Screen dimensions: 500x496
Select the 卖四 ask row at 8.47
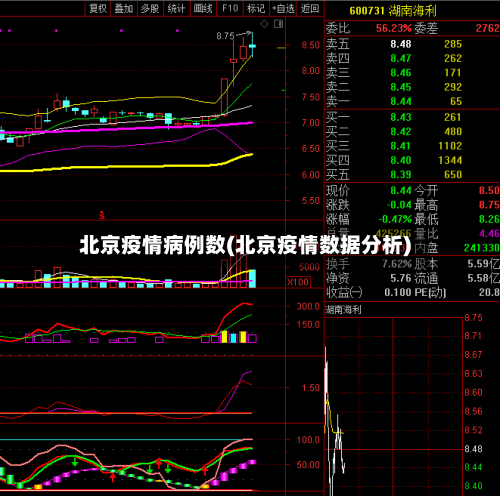pyautogui.click(x=412, y=58)
